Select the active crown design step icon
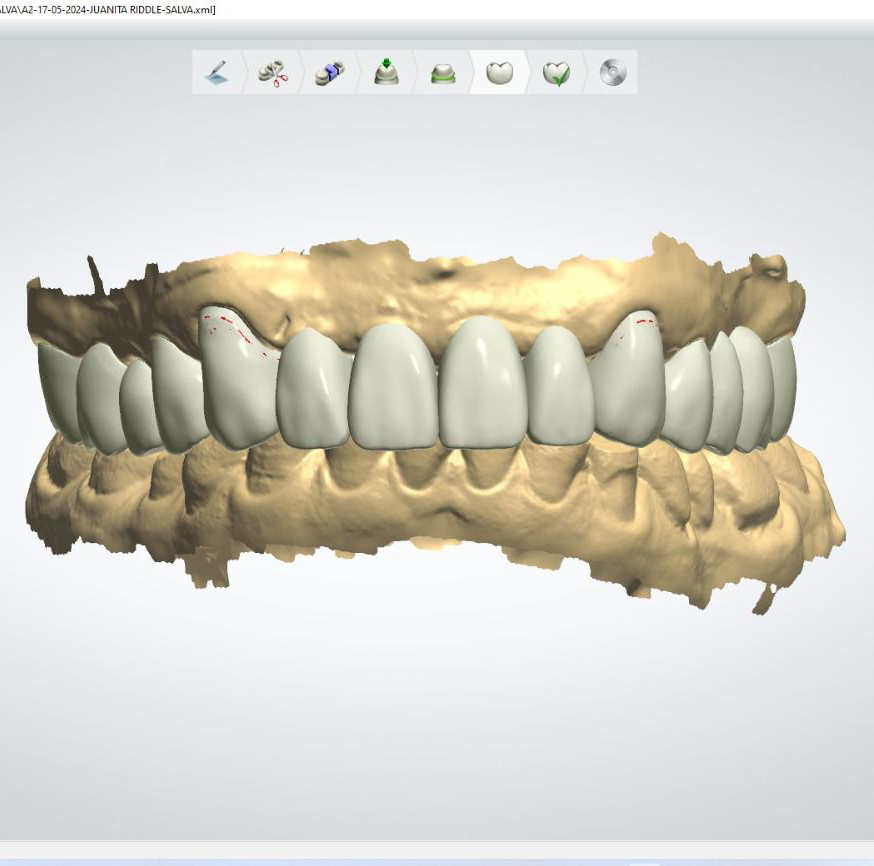 point(499,73)
